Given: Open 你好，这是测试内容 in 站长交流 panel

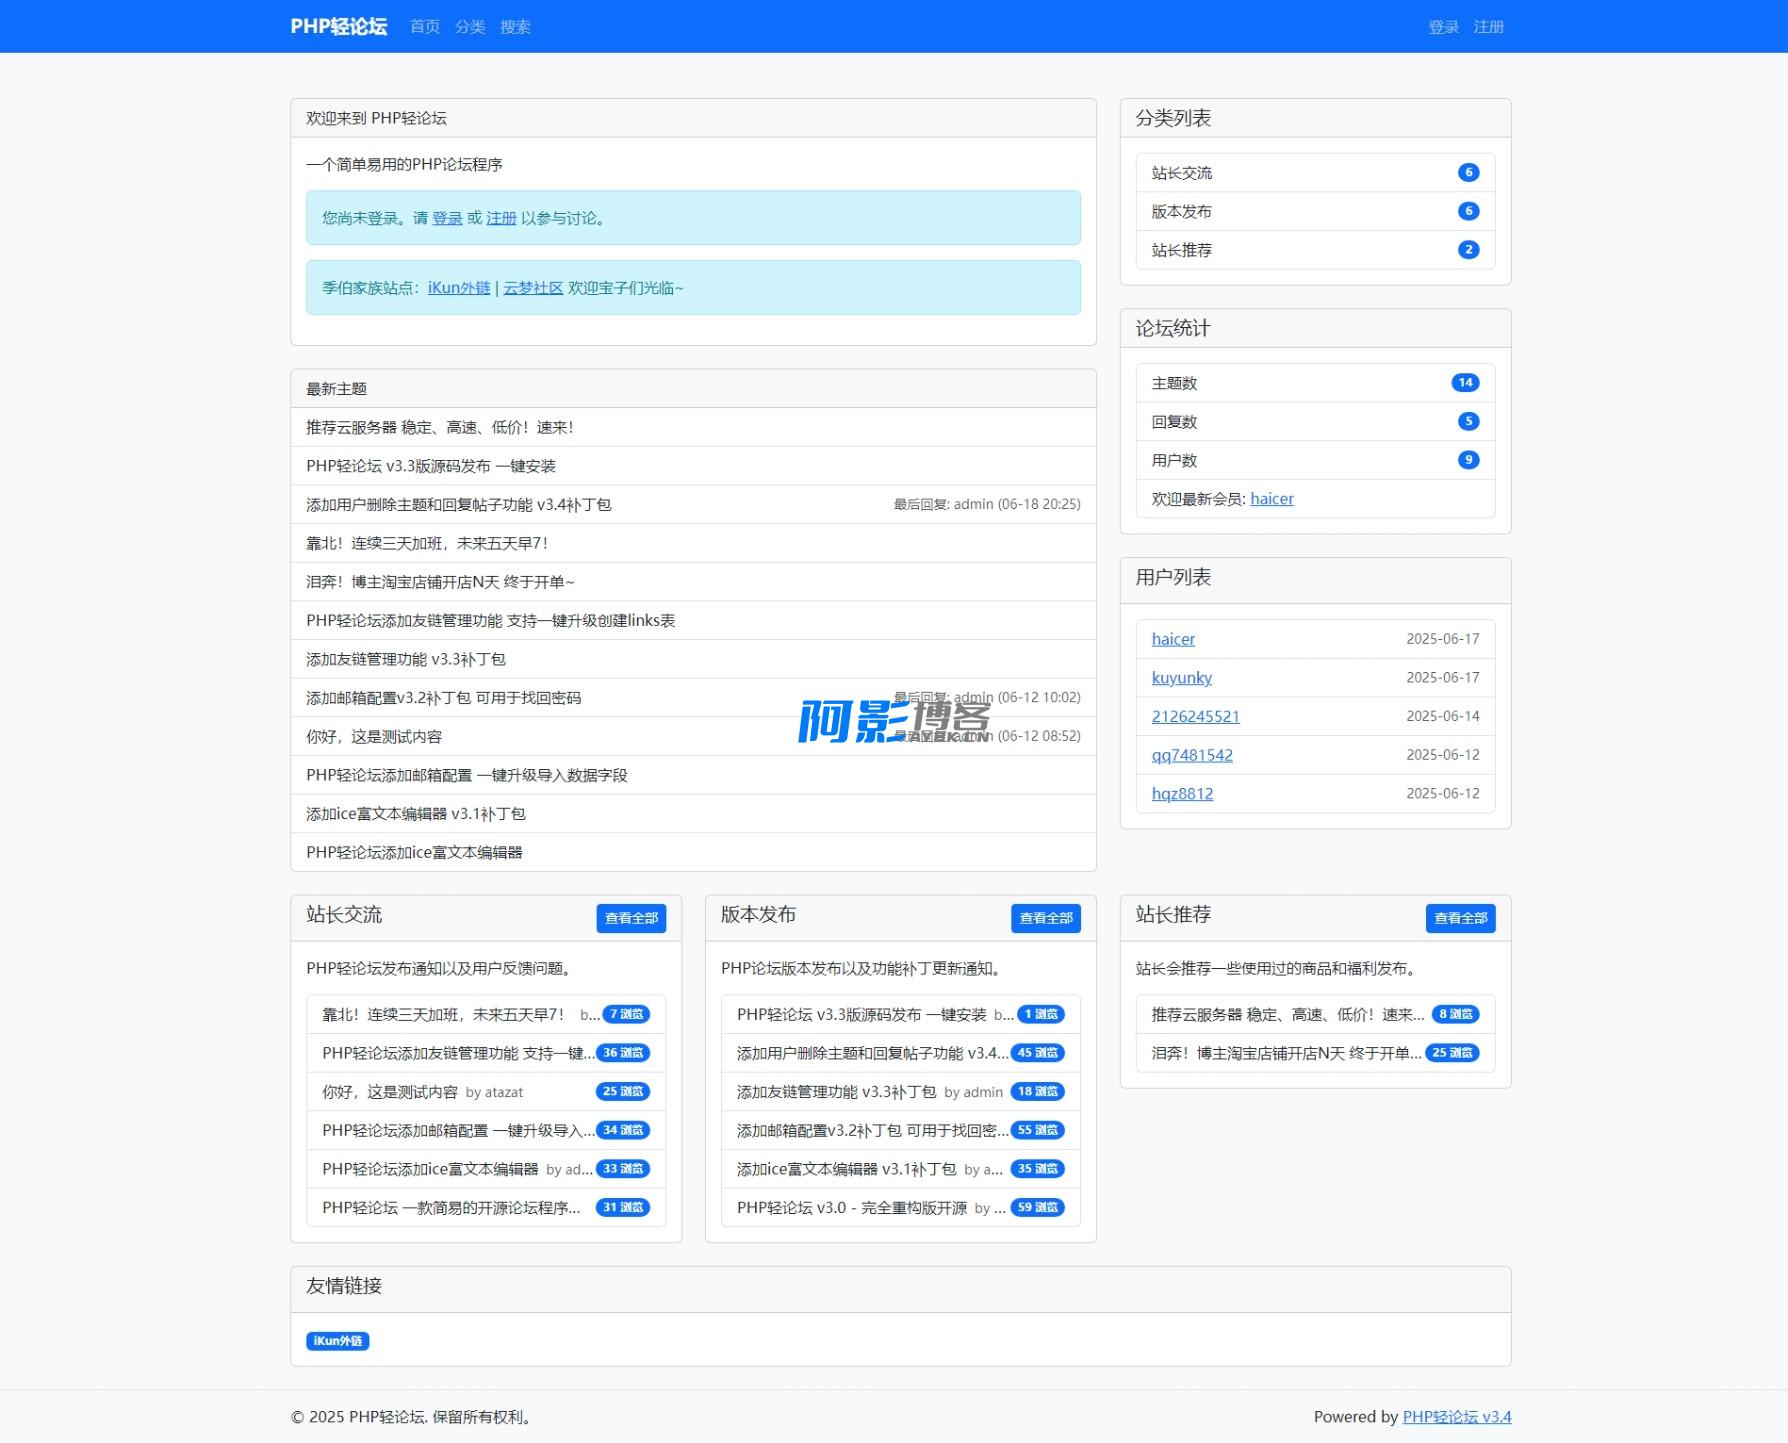Looking at the screenshot, I should (x=390, y=1092).
